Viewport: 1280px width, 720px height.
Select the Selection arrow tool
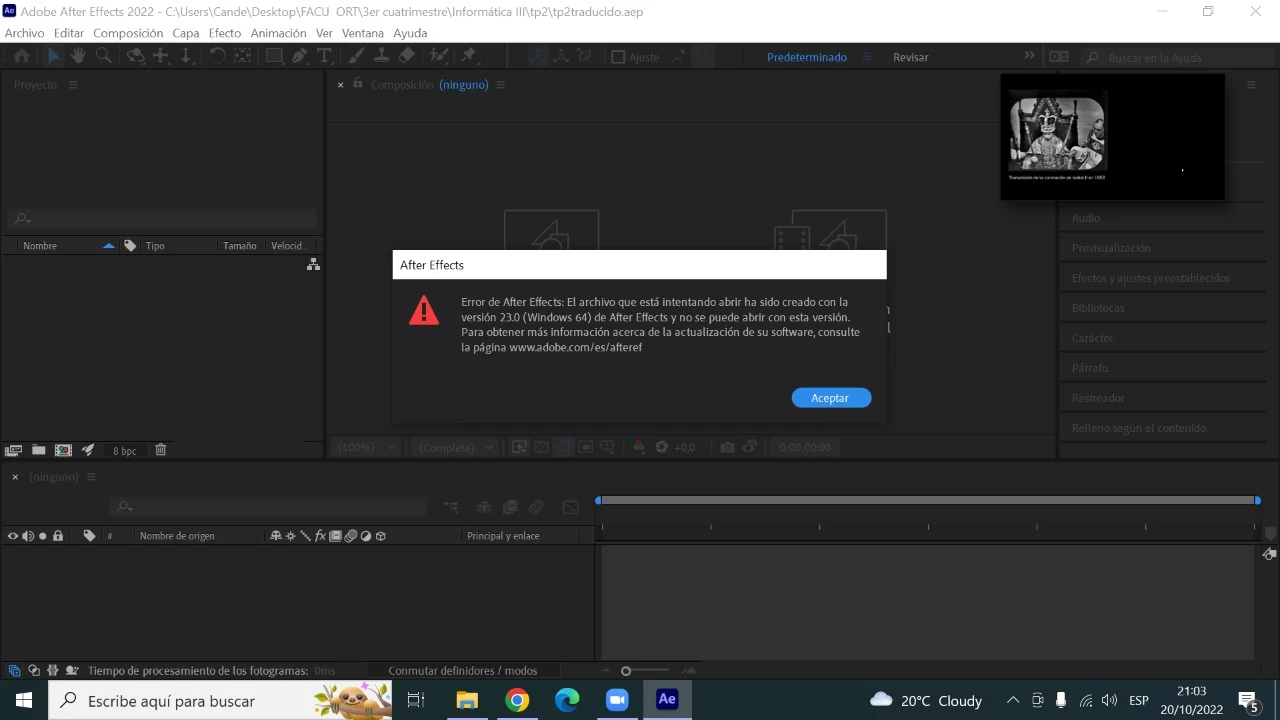click(54, 56)
